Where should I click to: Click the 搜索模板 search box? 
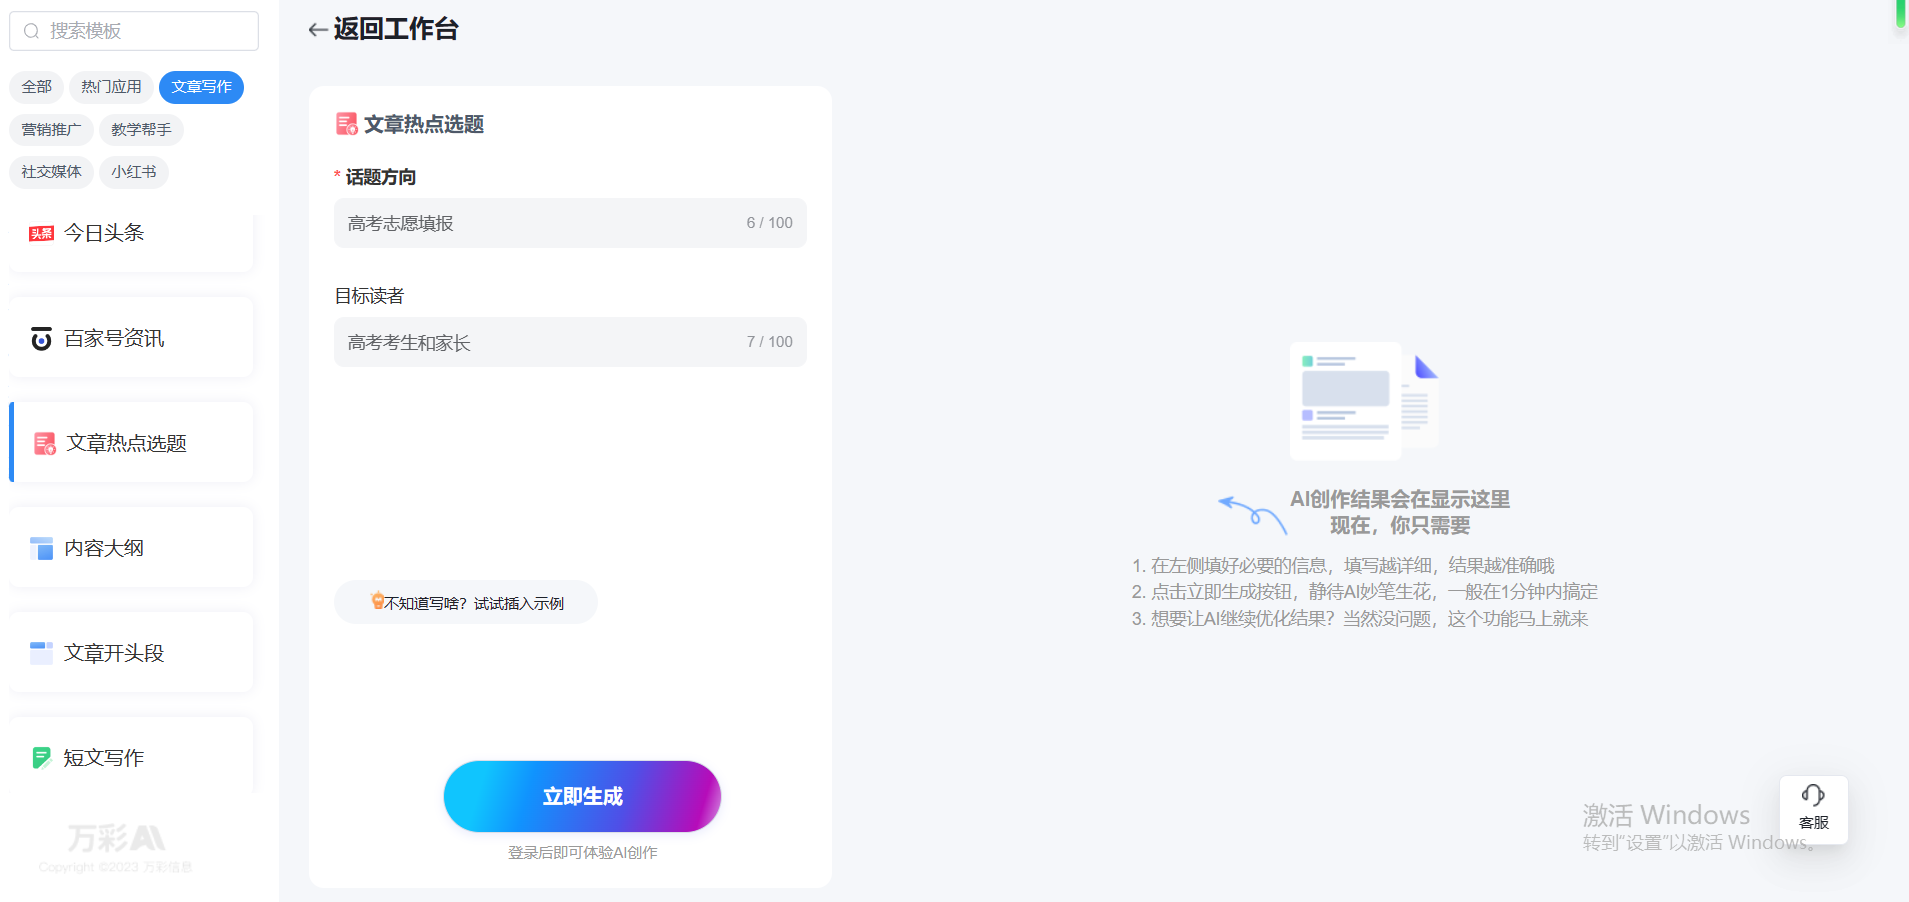coord(134,31)
